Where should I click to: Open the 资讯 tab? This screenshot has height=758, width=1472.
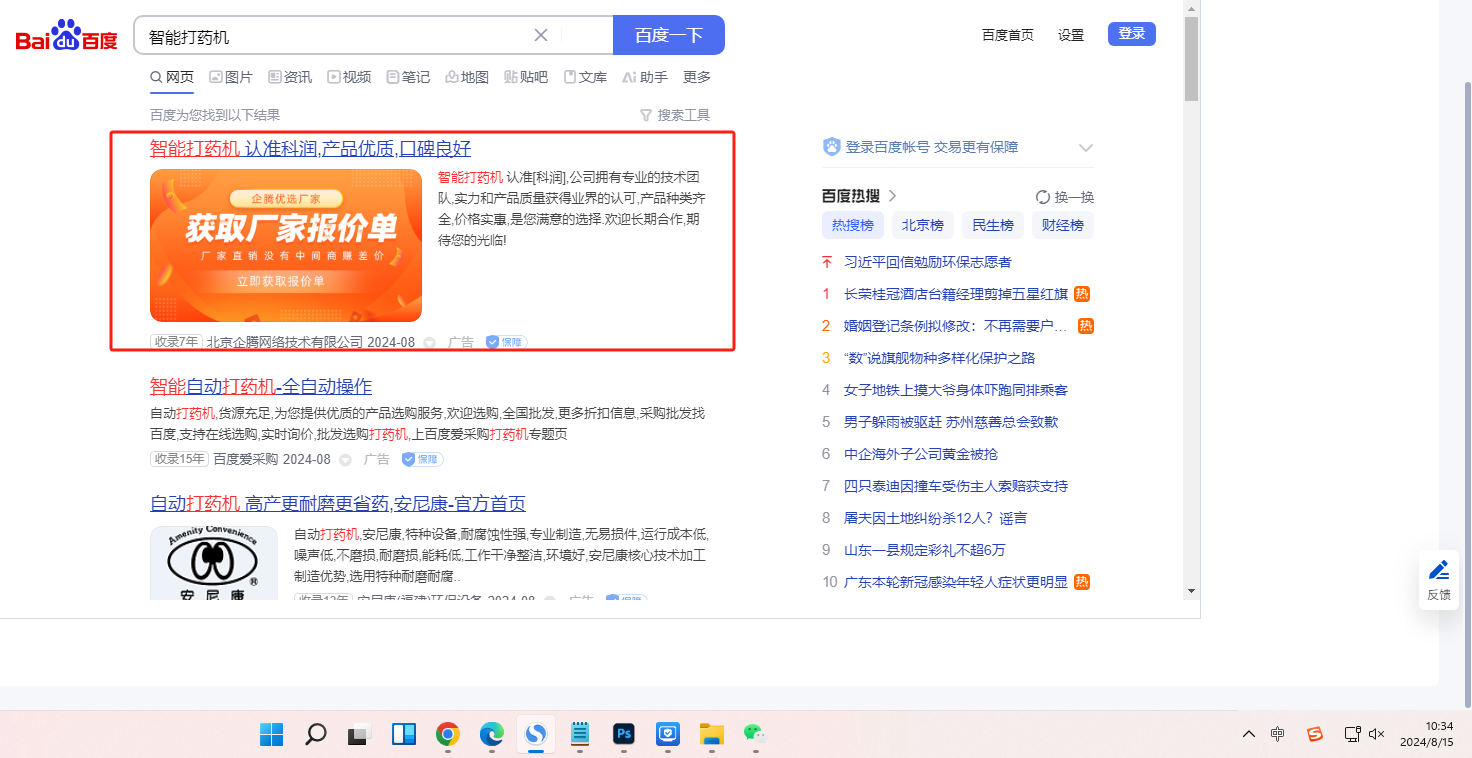pyautogui.click(x=290, y=77)
